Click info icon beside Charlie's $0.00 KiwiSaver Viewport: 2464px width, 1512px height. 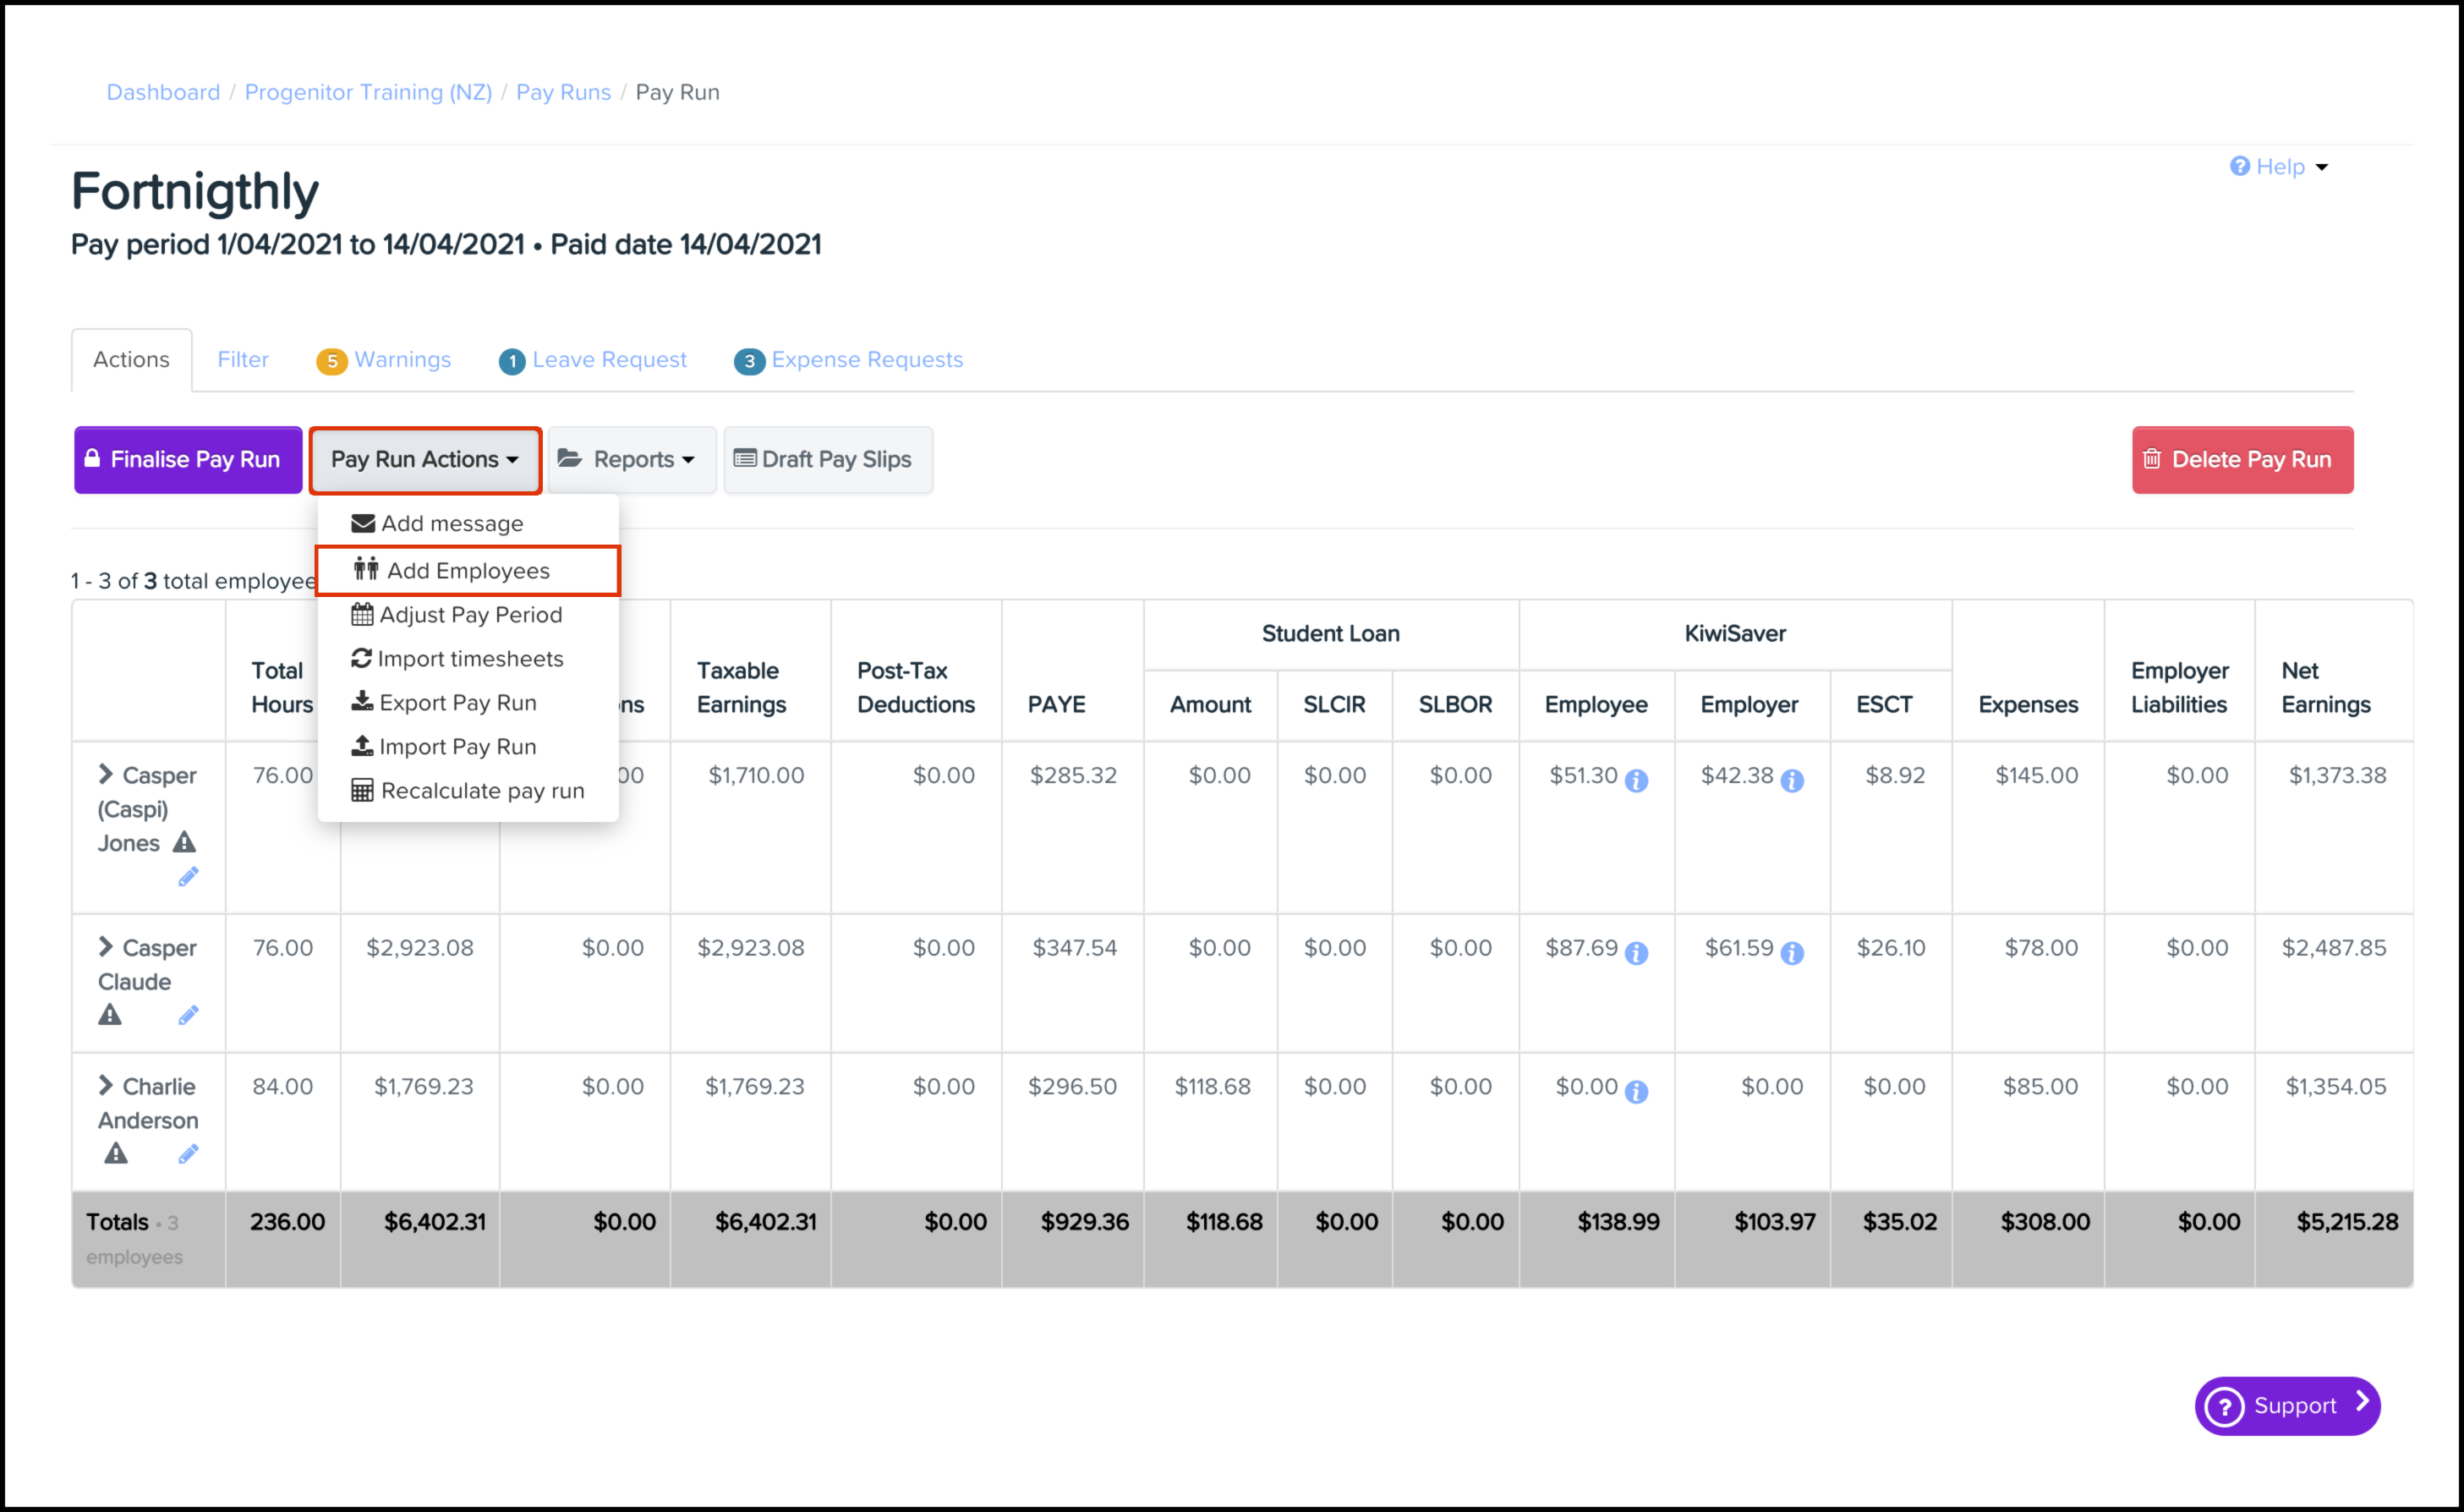click(1636, 1091)
